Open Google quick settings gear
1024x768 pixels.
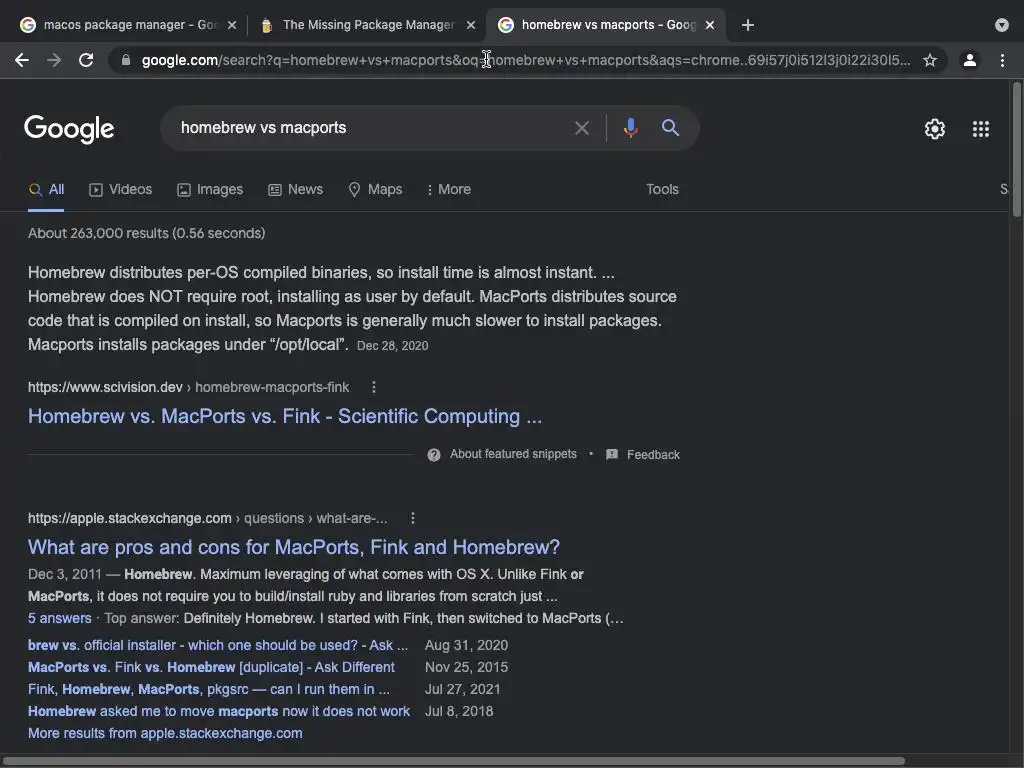[935, 129]
